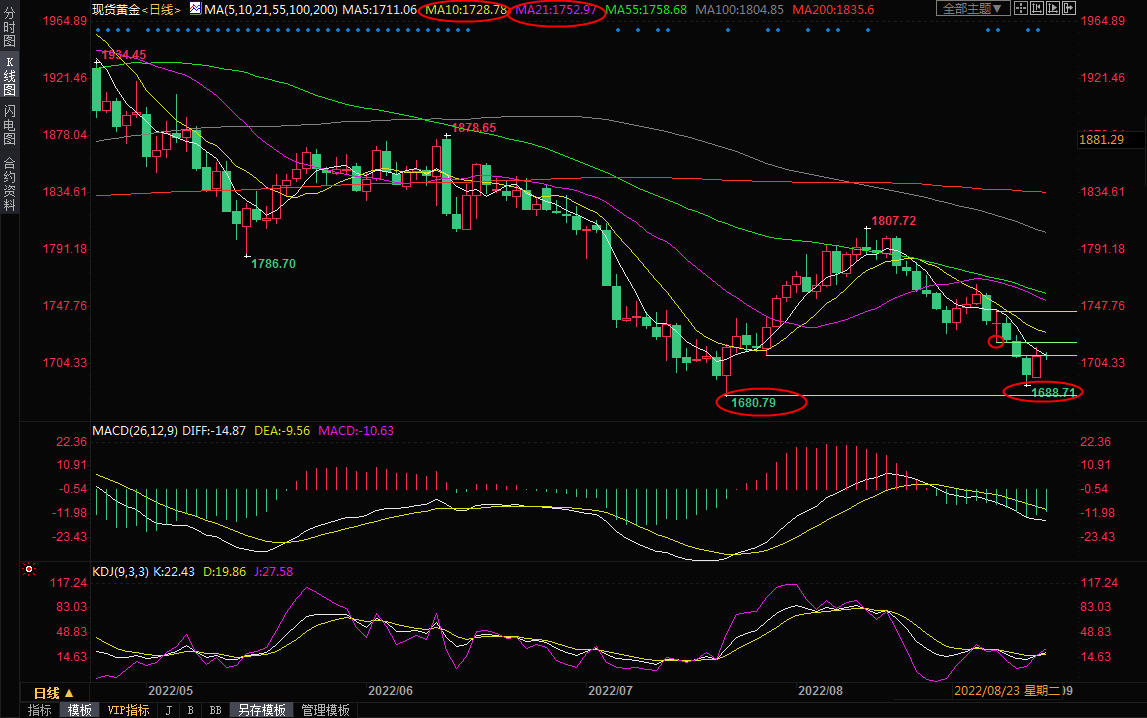Image resolution: width=1147 pixels, height=718 pixels.
Task: Click the J shortcut button in bottom bar
Action: click(168, 710)
